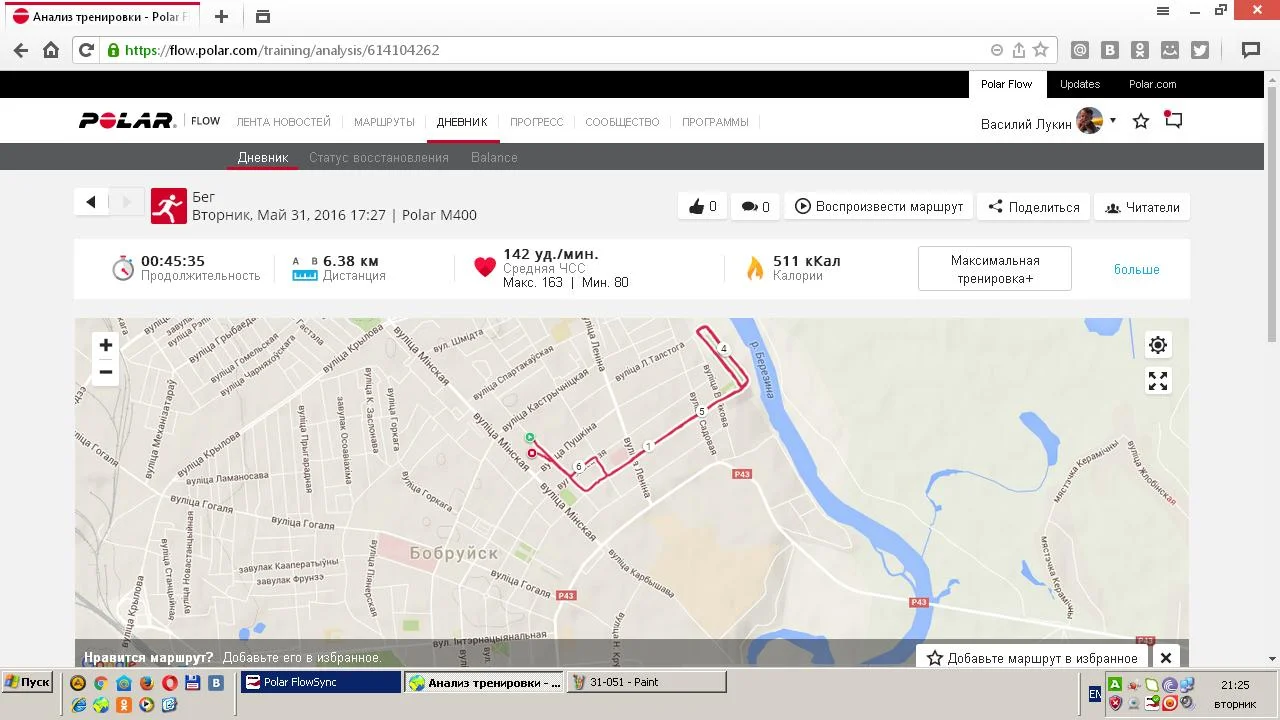Open the Прогресс menu item
1280x720 pixels.
[537, 122]
